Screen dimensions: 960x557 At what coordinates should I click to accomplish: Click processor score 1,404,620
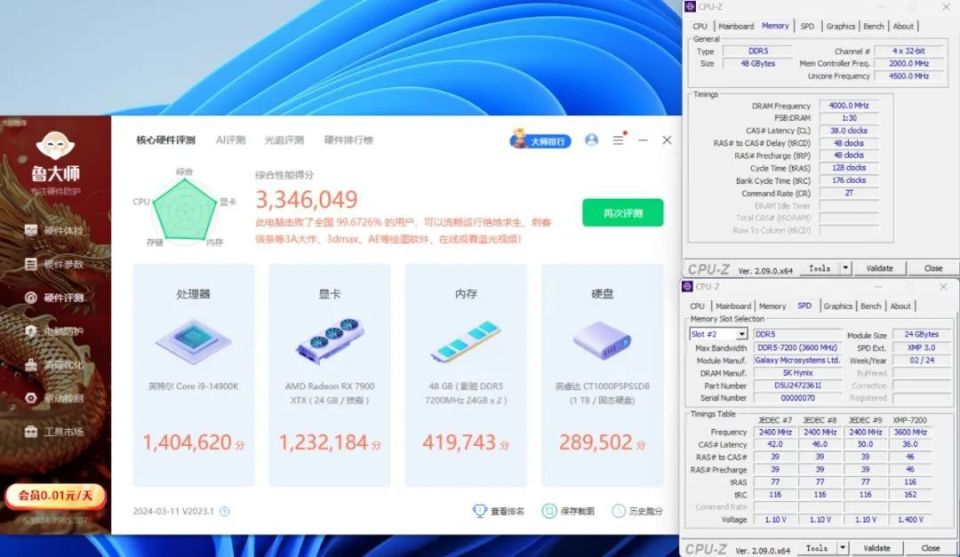[x=187, y=442]
